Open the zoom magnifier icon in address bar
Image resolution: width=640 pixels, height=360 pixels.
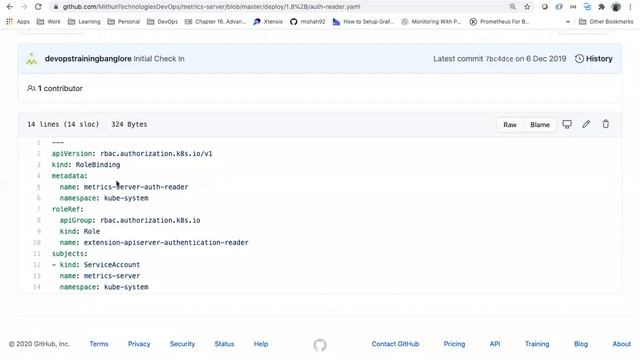click(x=513, y=7)
